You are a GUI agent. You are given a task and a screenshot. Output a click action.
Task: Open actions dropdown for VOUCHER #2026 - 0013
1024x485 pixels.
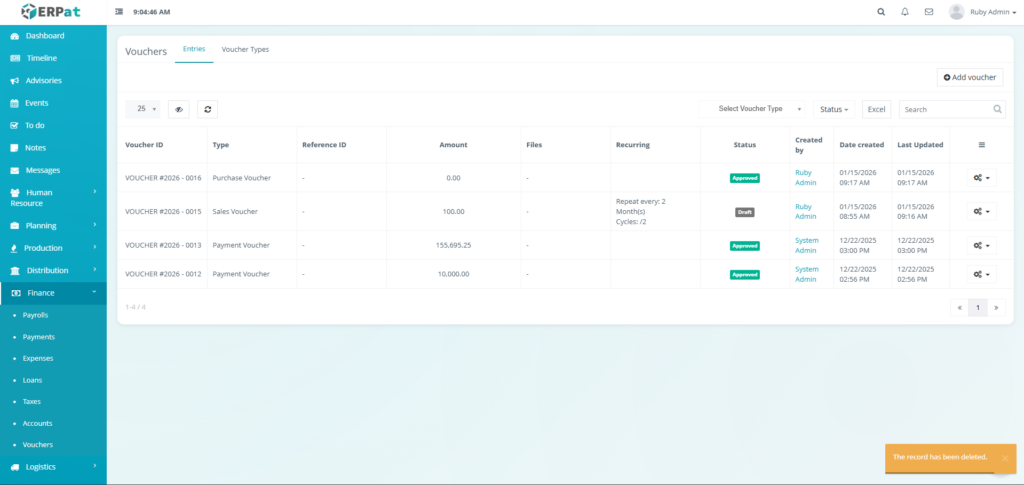point(982,245)
